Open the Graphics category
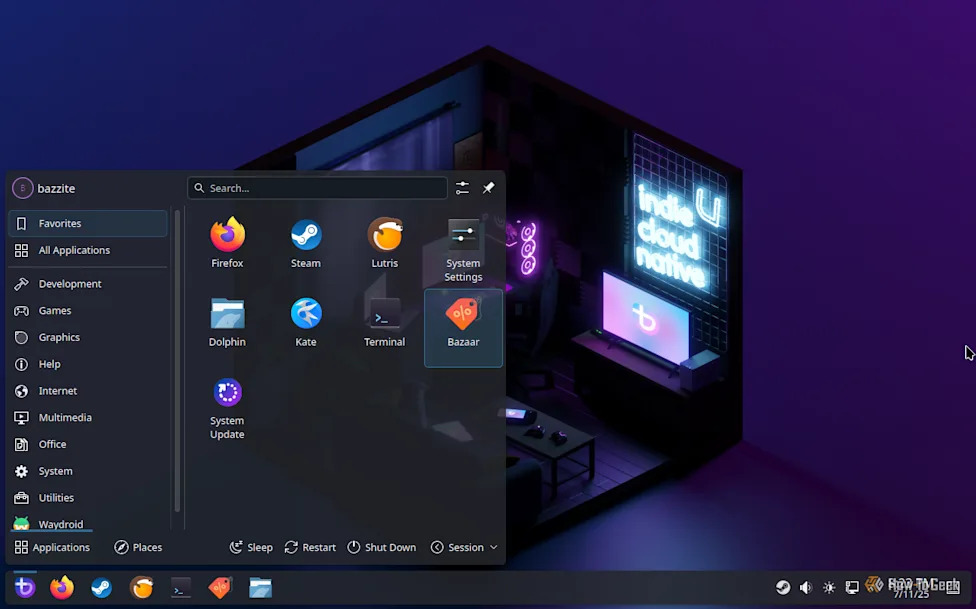976x609 pixels. [88, 337]
